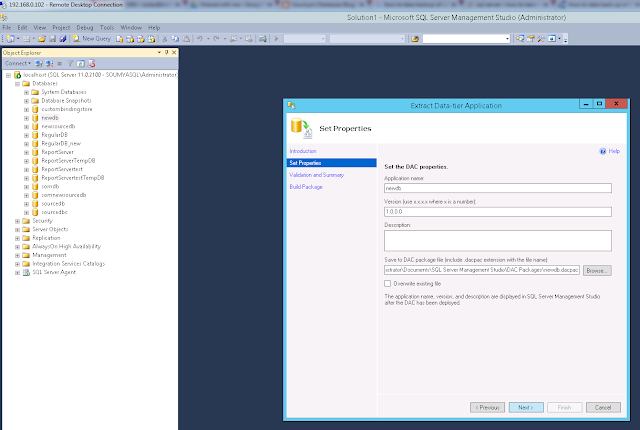Open the Tools menu
The width and height of the screenshot is (640, 430).
point(107,27)
